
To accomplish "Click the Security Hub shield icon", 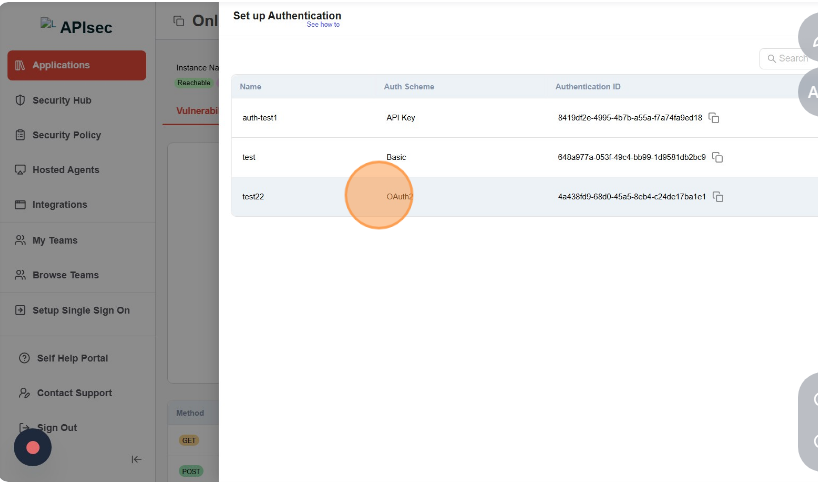I will [20, 100].
